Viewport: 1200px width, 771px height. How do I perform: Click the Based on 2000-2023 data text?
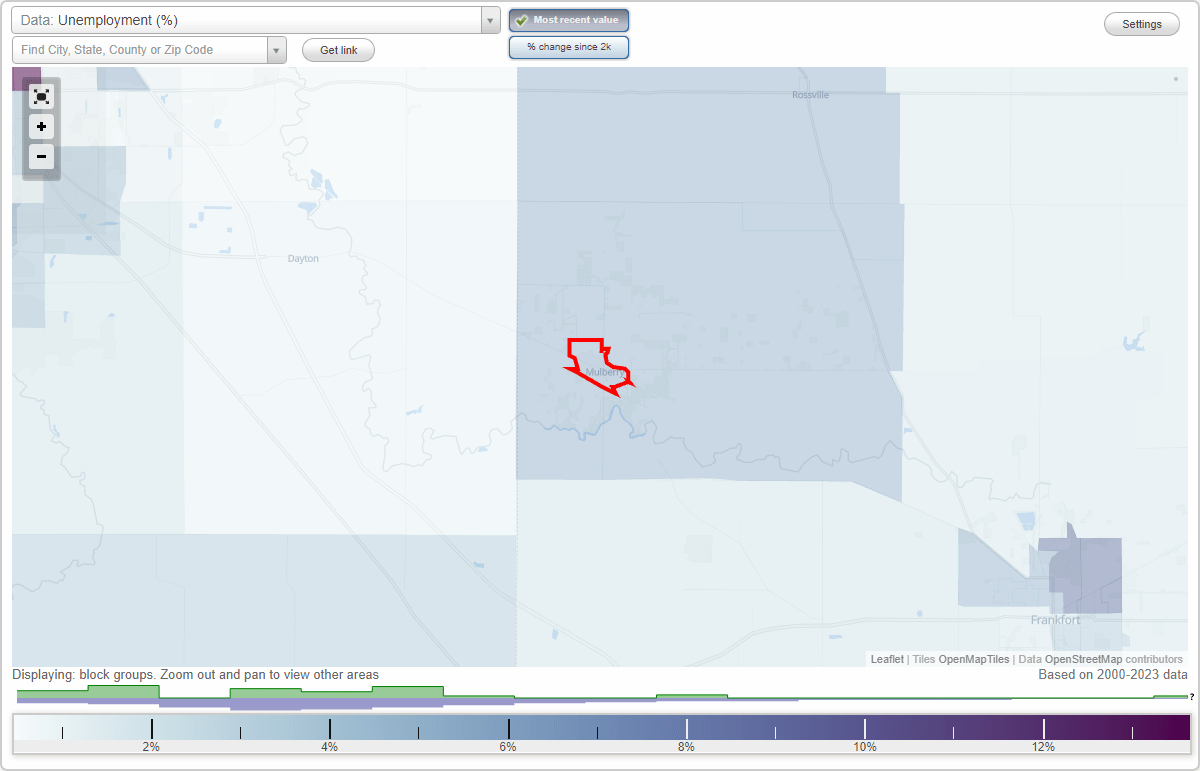1113,675
